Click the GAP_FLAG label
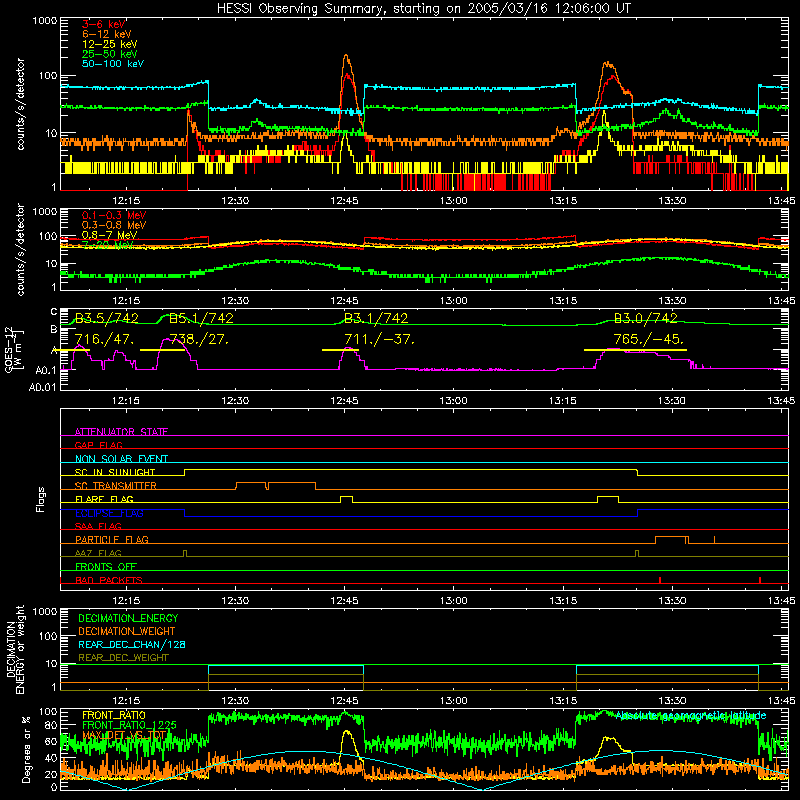The height and width of the screenshot is (800, 800). pyautogui.click(x=98, y=445)
